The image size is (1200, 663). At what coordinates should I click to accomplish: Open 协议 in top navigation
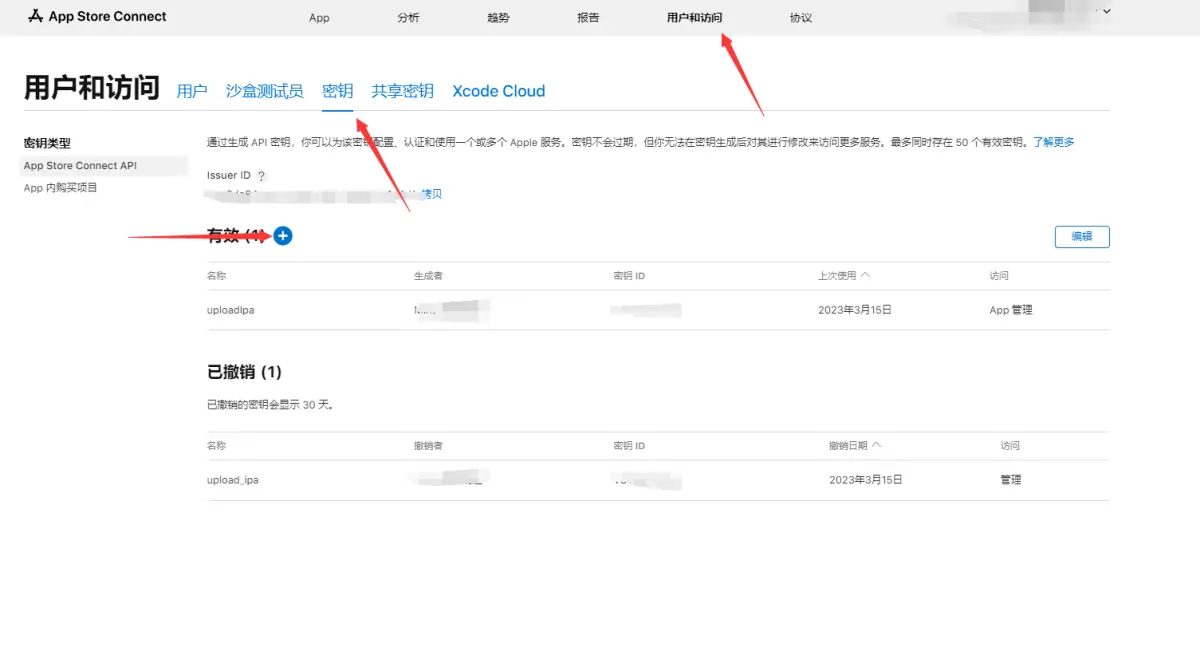pos(800,18)
